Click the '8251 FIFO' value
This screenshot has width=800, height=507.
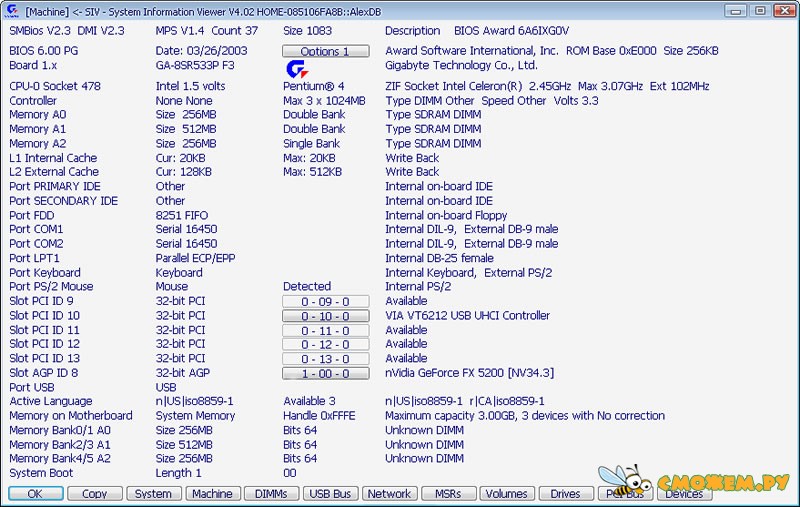tap(182, 216)
